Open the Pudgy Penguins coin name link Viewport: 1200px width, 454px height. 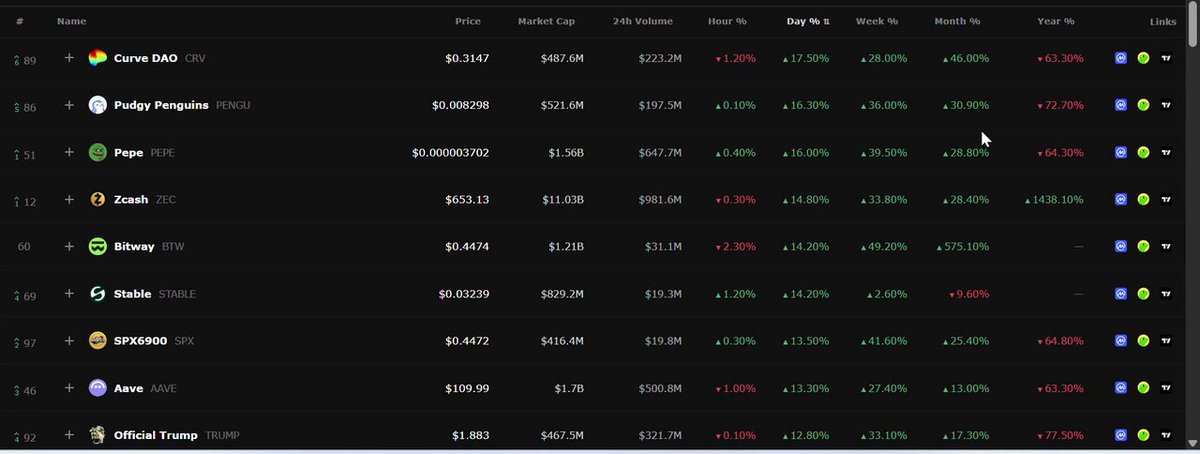click(x=162, y=106)
